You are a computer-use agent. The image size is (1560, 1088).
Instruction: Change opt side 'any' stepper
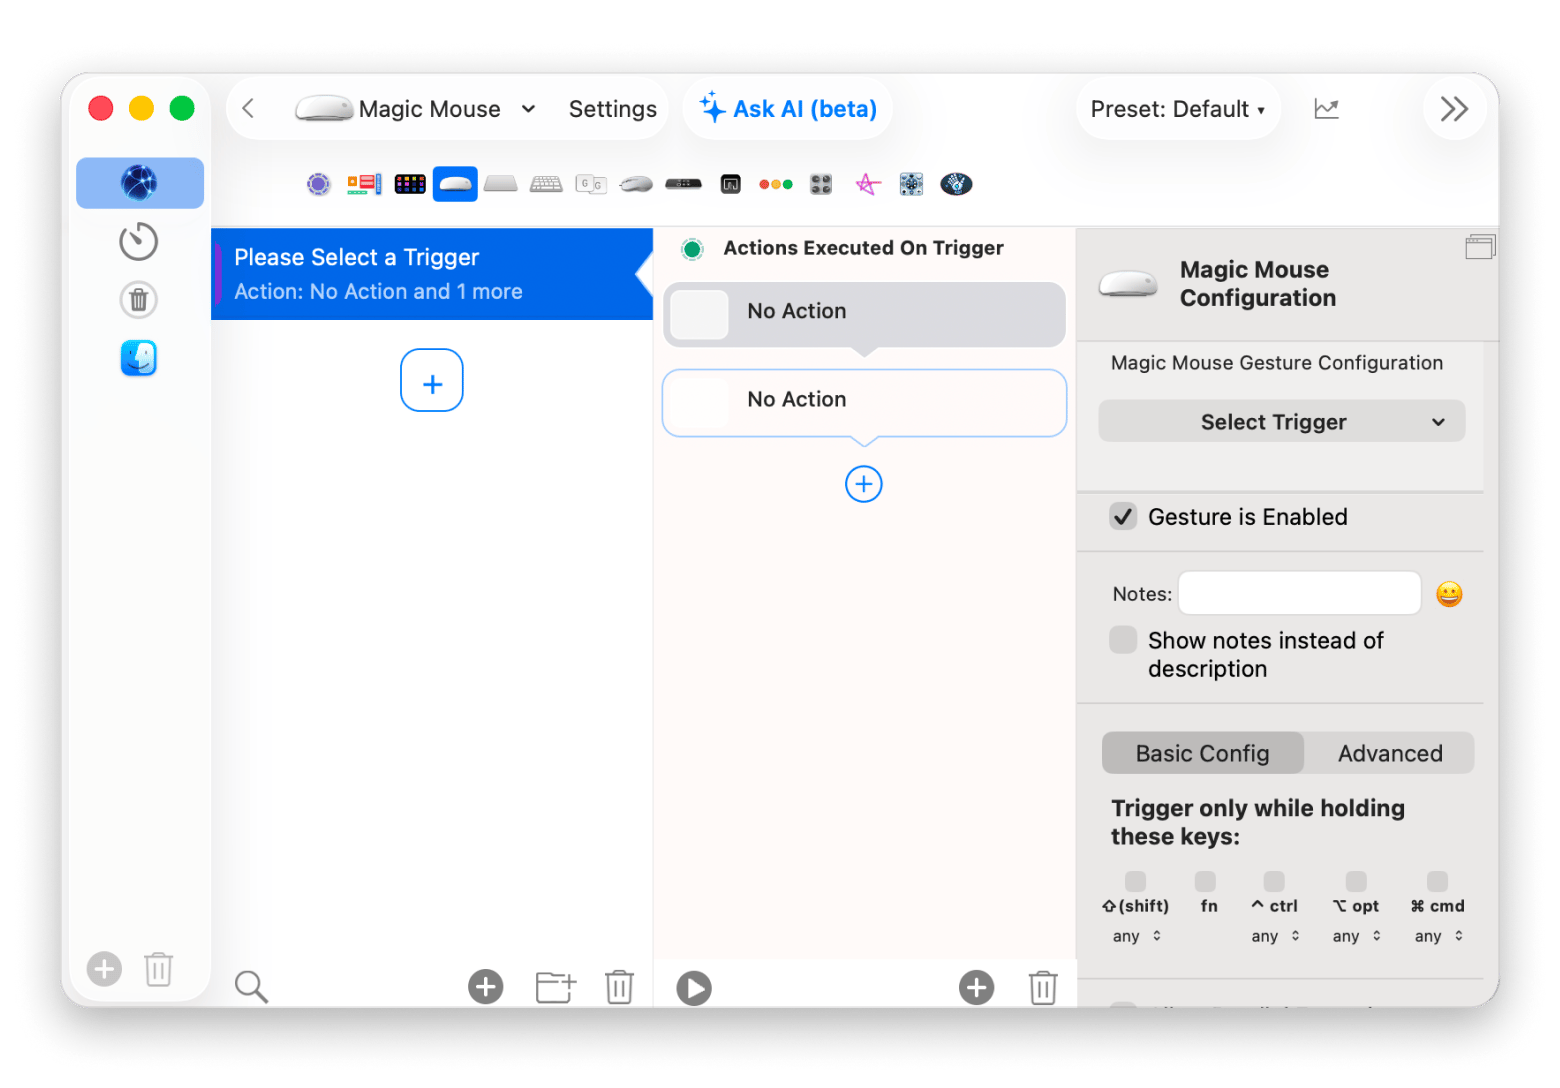click(x=1357, y=936)
